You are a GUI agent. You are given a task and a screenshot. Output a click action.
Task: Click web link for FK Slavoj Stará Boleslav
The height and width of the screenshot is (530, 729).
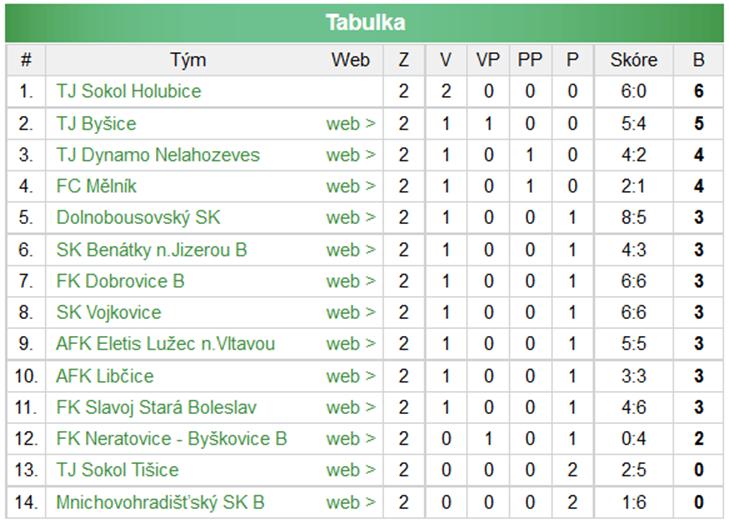[351, 407]
